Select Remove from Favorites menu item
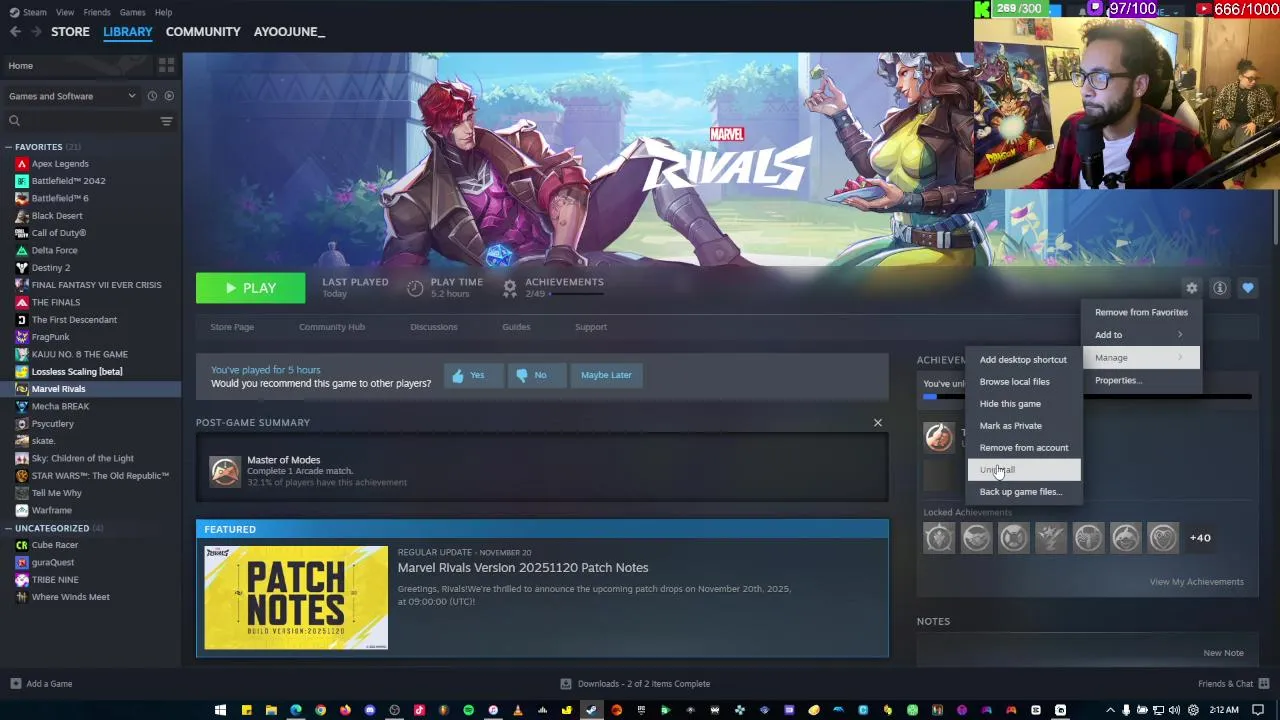 click(1141, 312)
